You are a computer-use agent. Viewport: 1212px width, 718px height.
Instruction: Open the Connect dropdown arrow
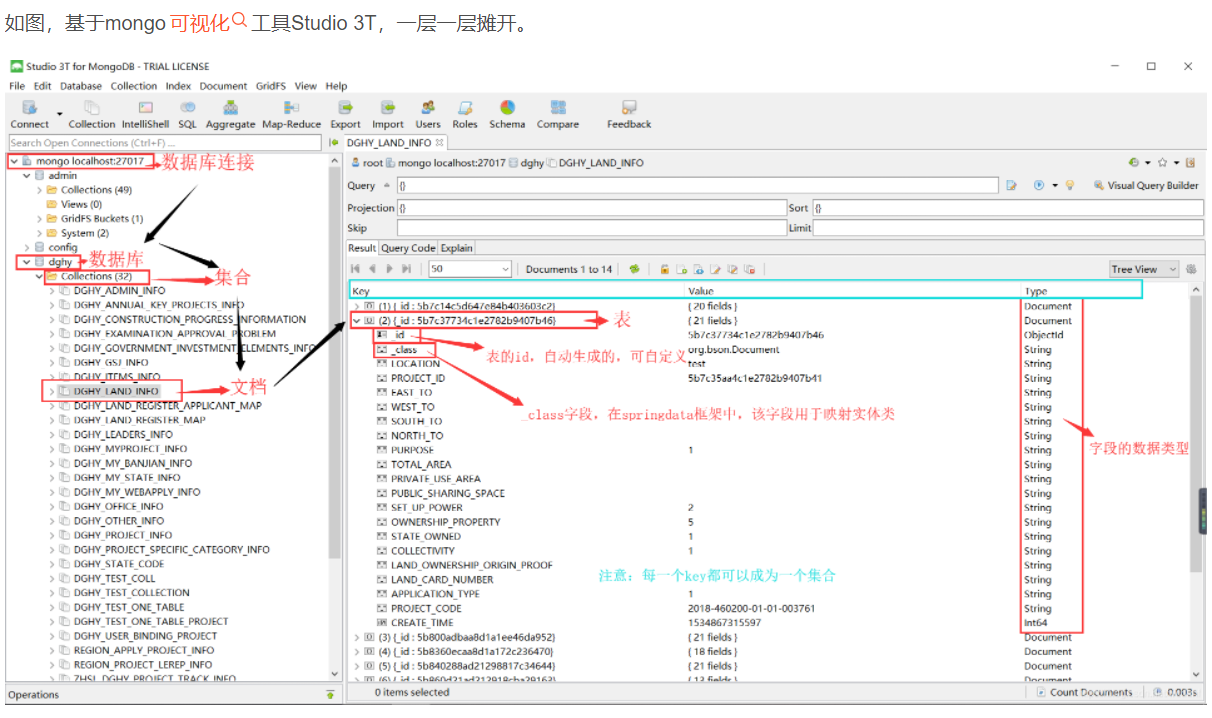pyautogui.click(x=59, y=113)
